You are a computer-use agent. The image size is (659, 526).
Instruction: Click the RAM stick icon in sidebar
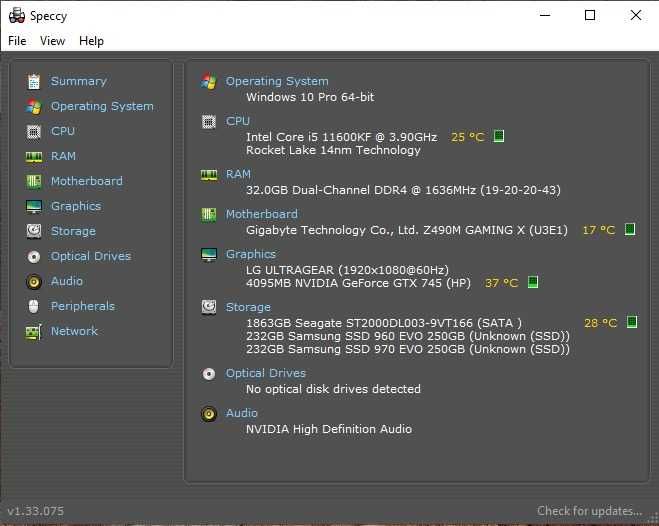pos(34,157)
